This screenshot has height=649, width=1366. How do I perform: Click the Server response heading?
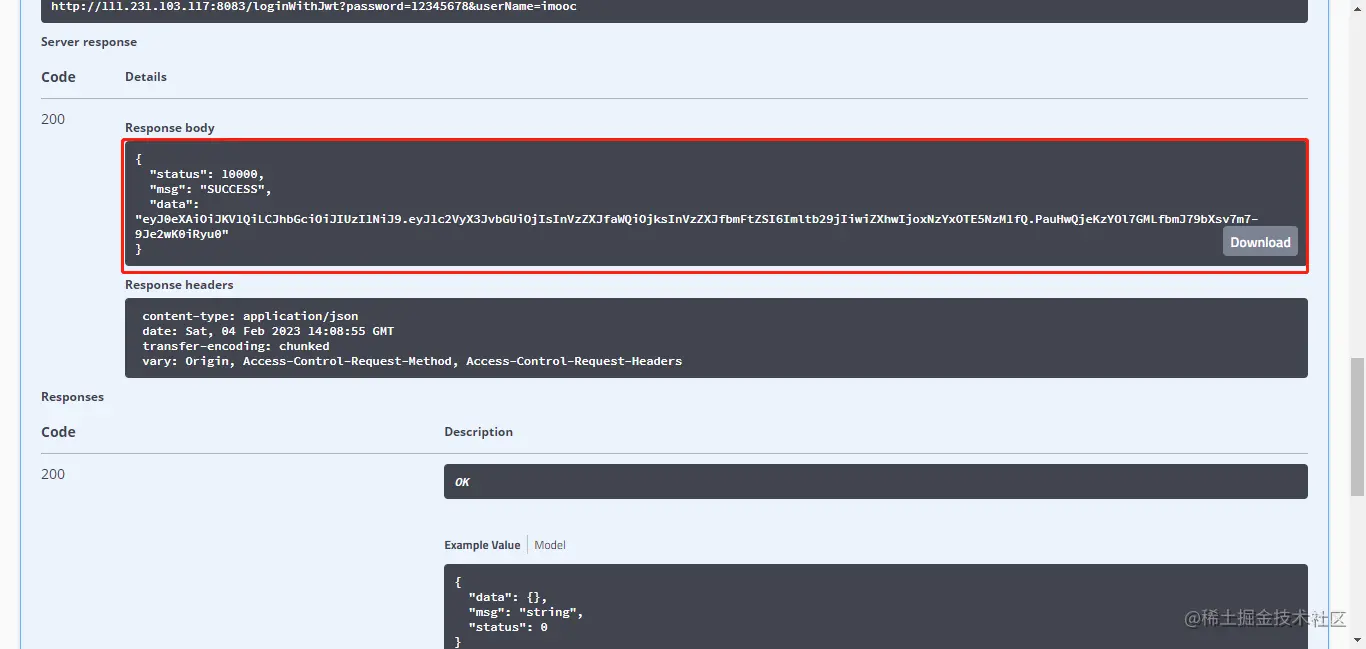[x=89, y=42]
